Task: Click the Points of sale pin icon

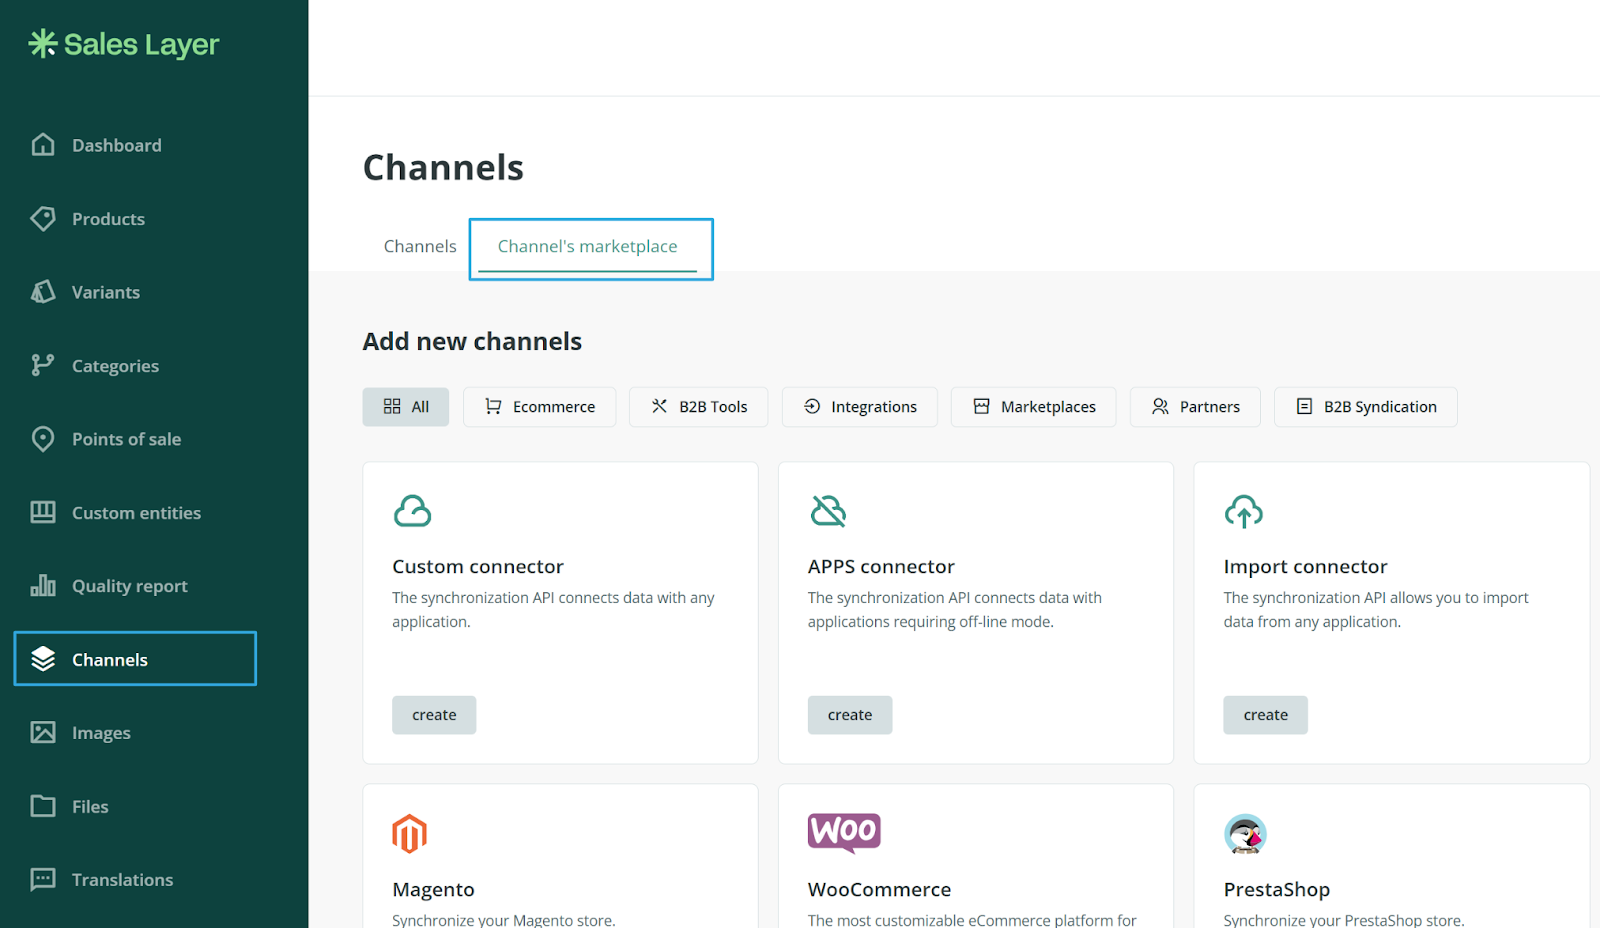Action: point(43,439)
